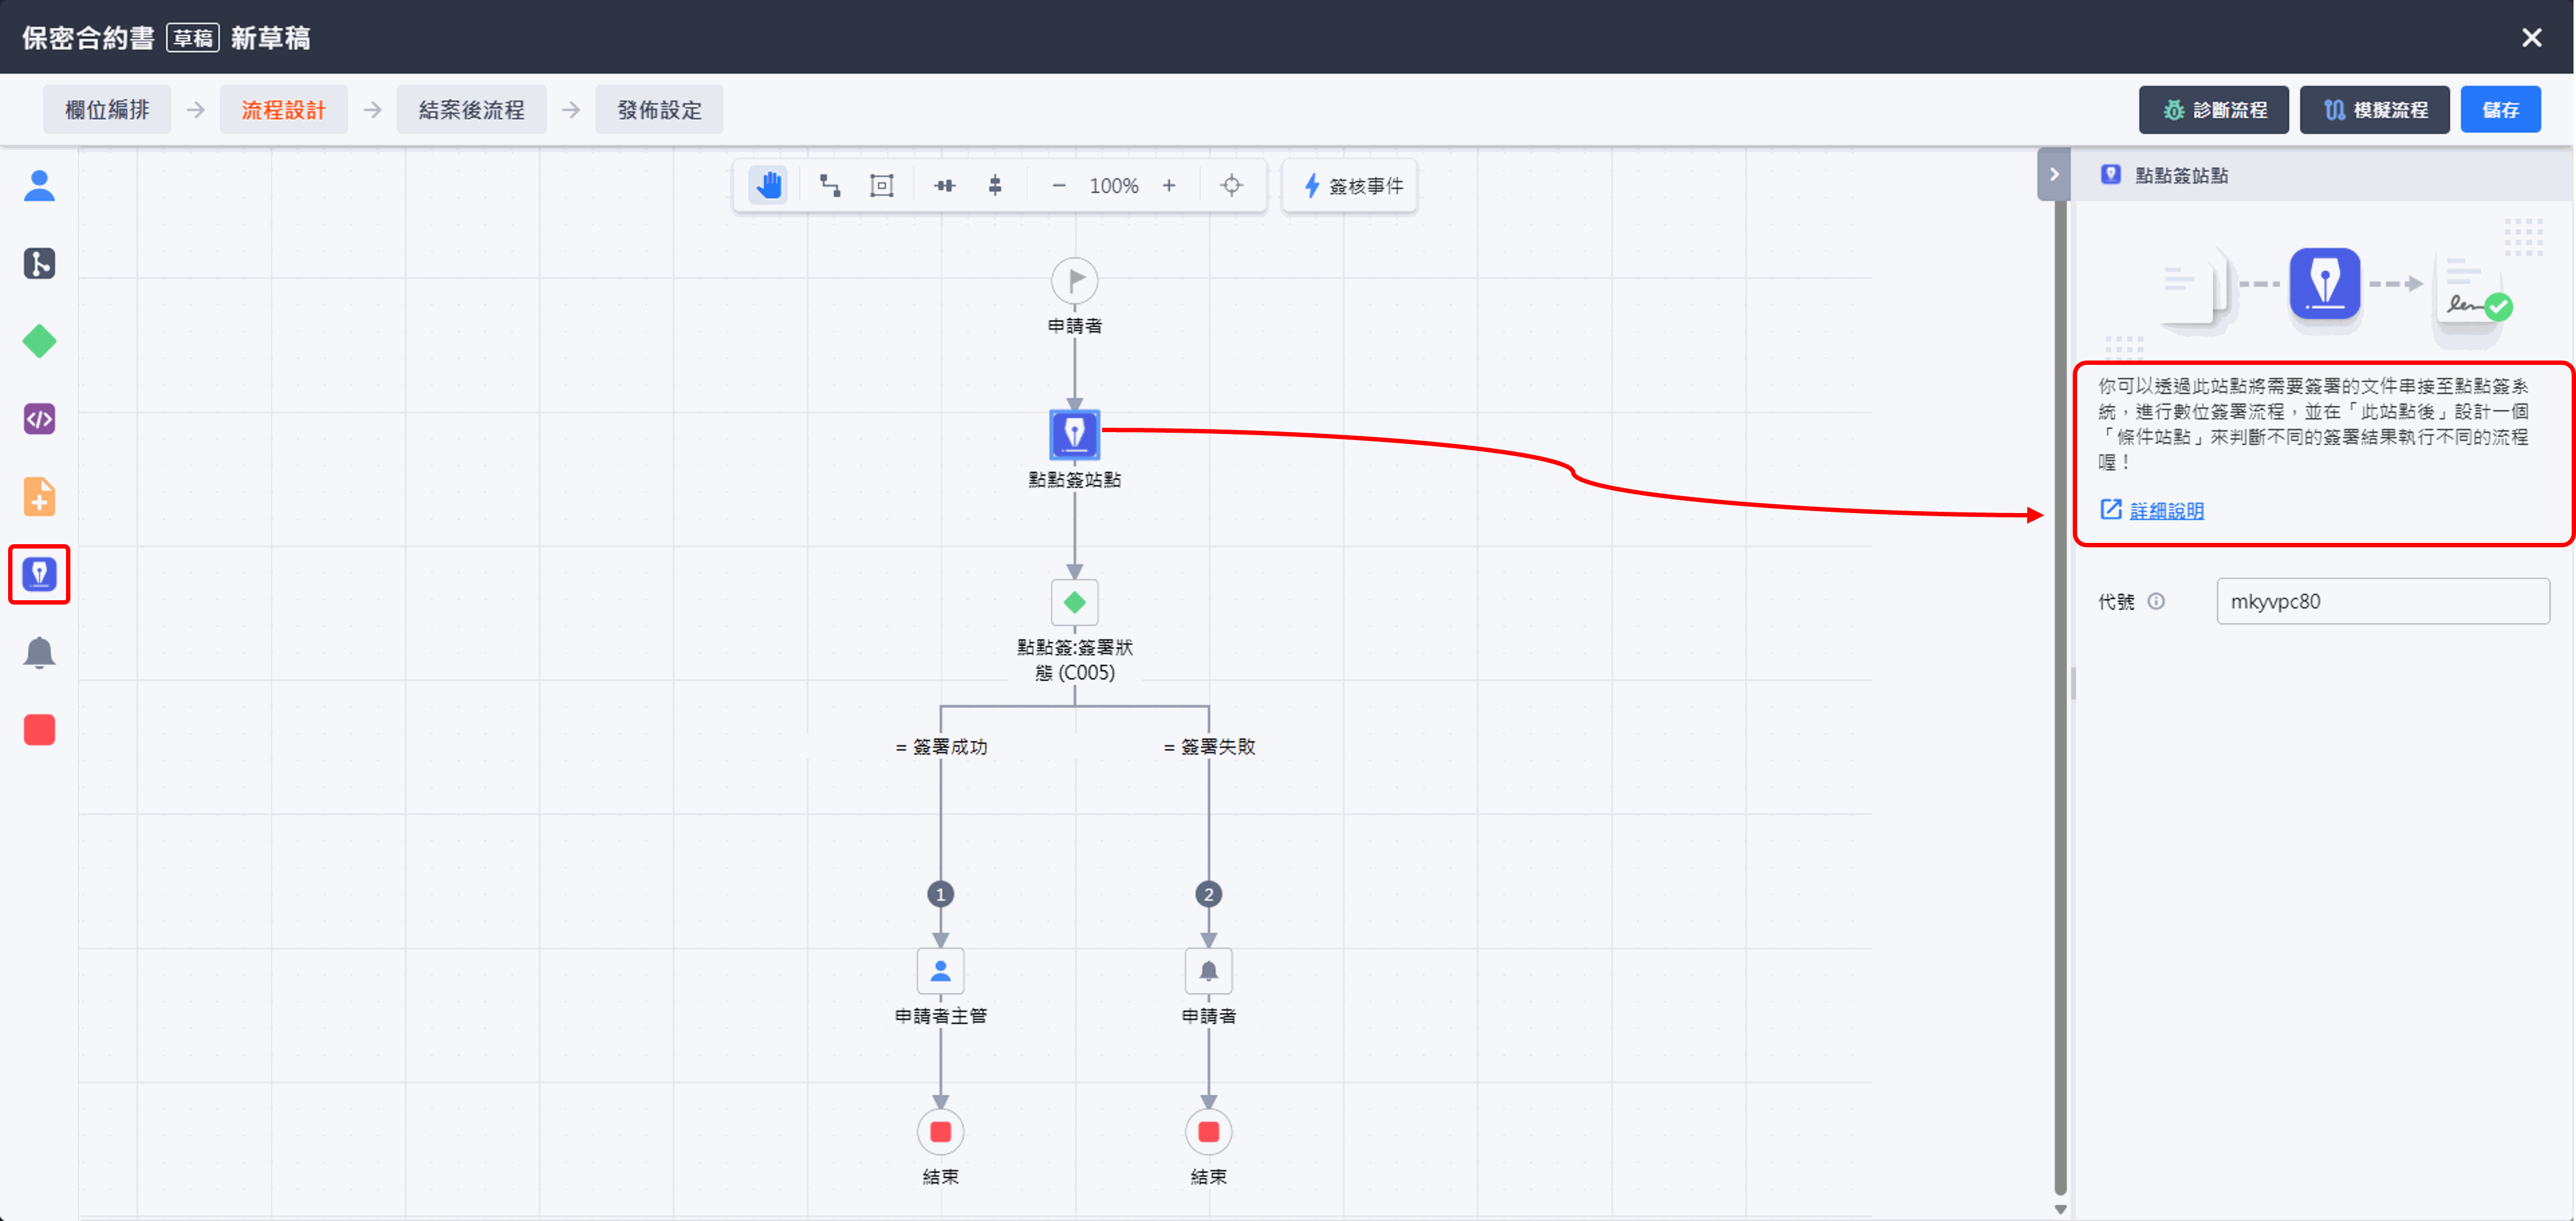Click the 儲存 save button
The height and width of the screenshot is (1221, 2576).
coord(2499,109)
